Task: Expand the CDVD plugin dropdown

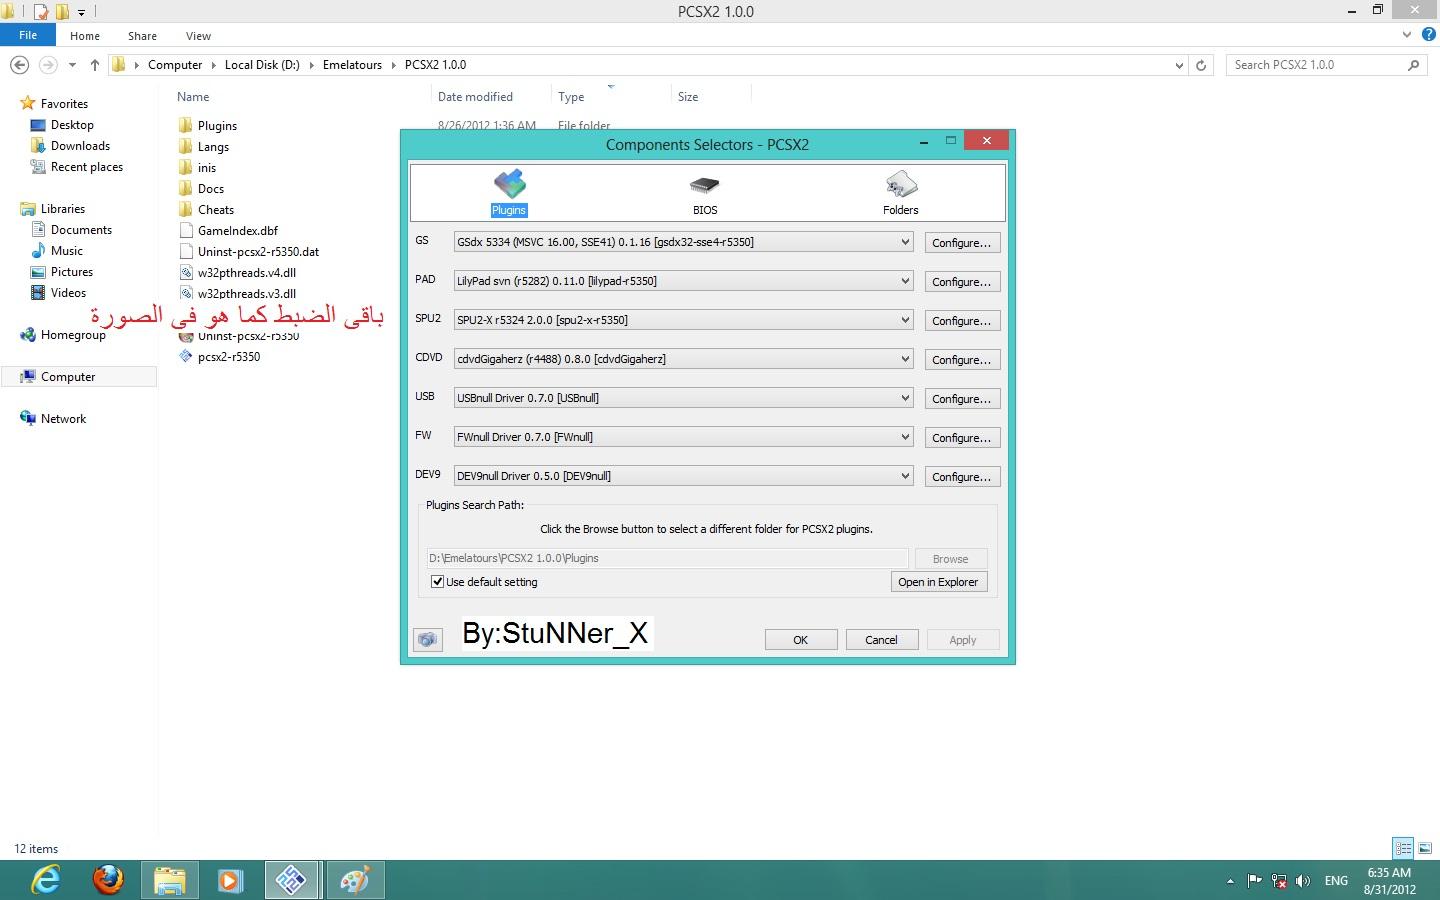Action: (904, 359)
